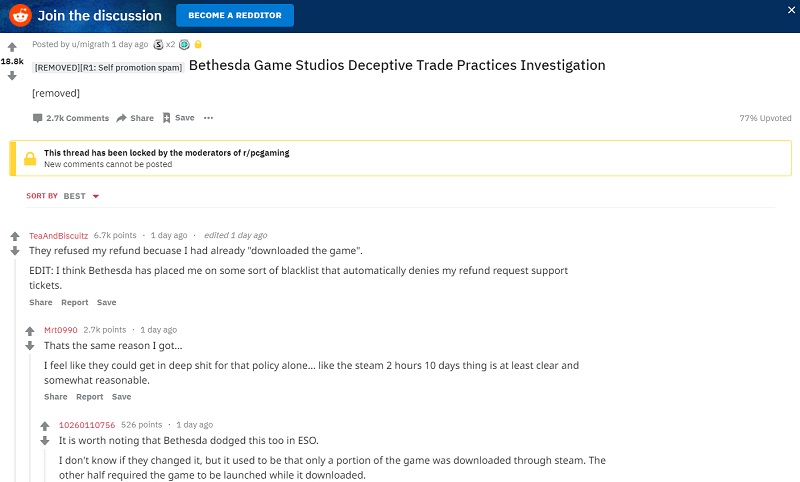Image resolution: width=800 pixels, height=482 pixels.
Task: Upvote the Bethesda investigation post
Action: click(x=12, y=47)
